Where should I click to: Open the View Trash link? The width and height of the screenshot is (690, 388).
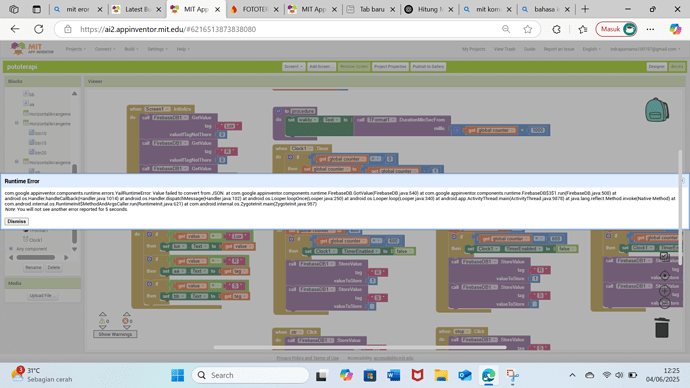point(504,49)
